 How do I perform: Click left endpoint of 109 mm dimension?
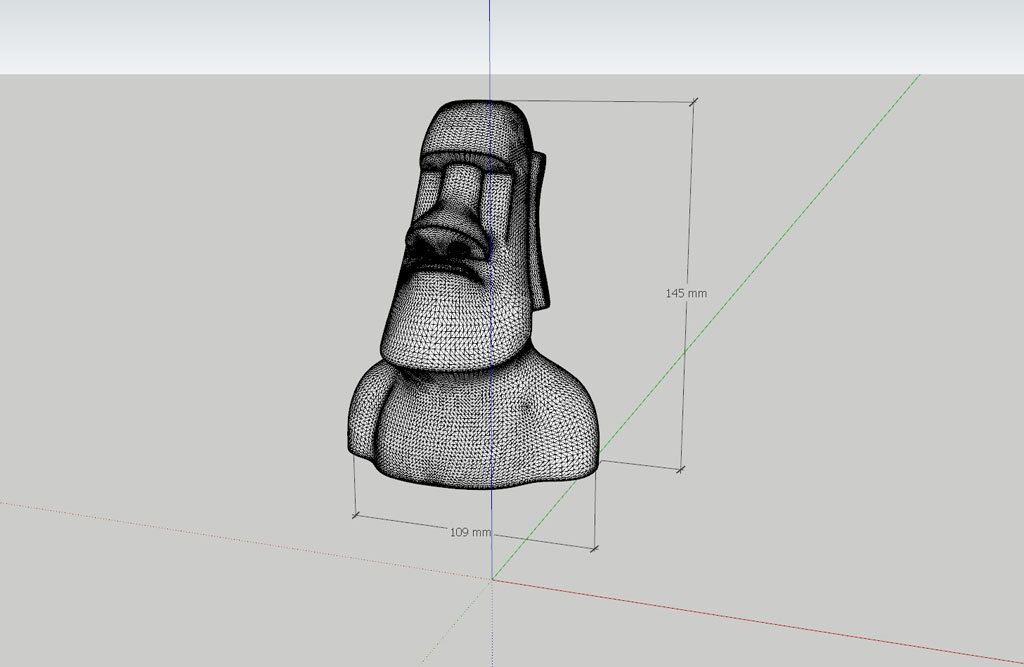tap(355, 515)
